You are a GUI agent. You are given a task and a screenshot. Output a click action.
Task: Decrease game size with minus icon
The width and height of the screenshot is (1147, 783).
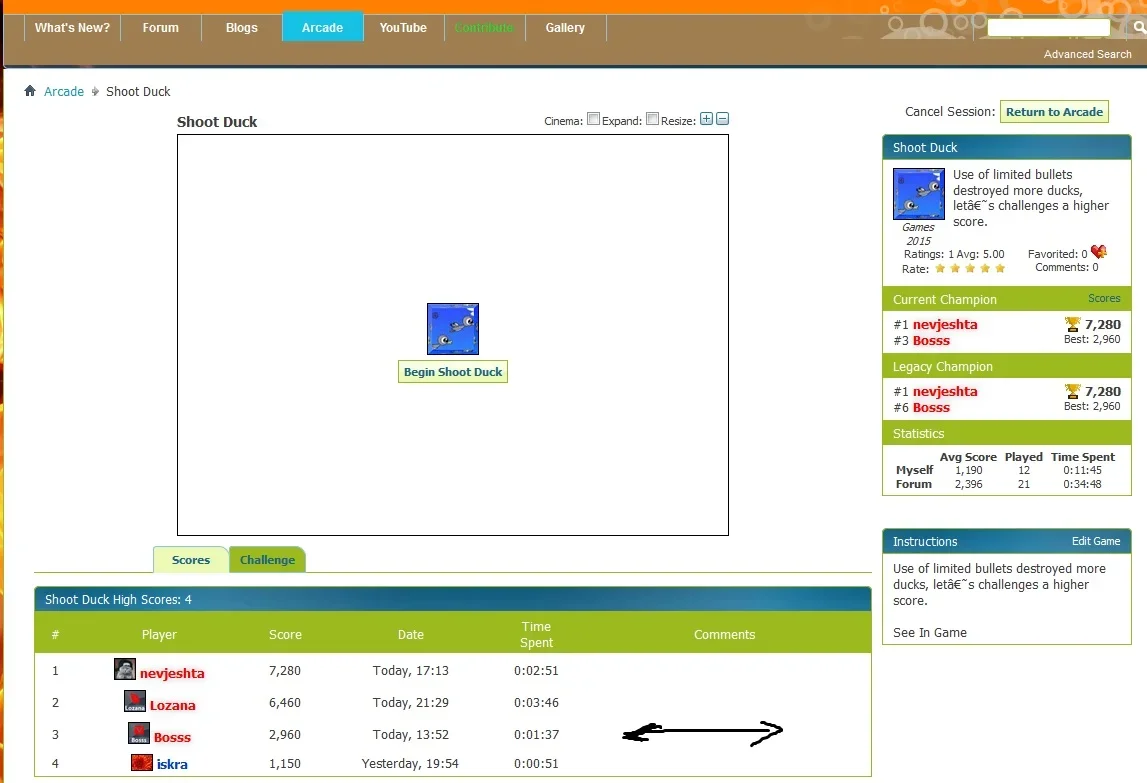click(723, 120)
